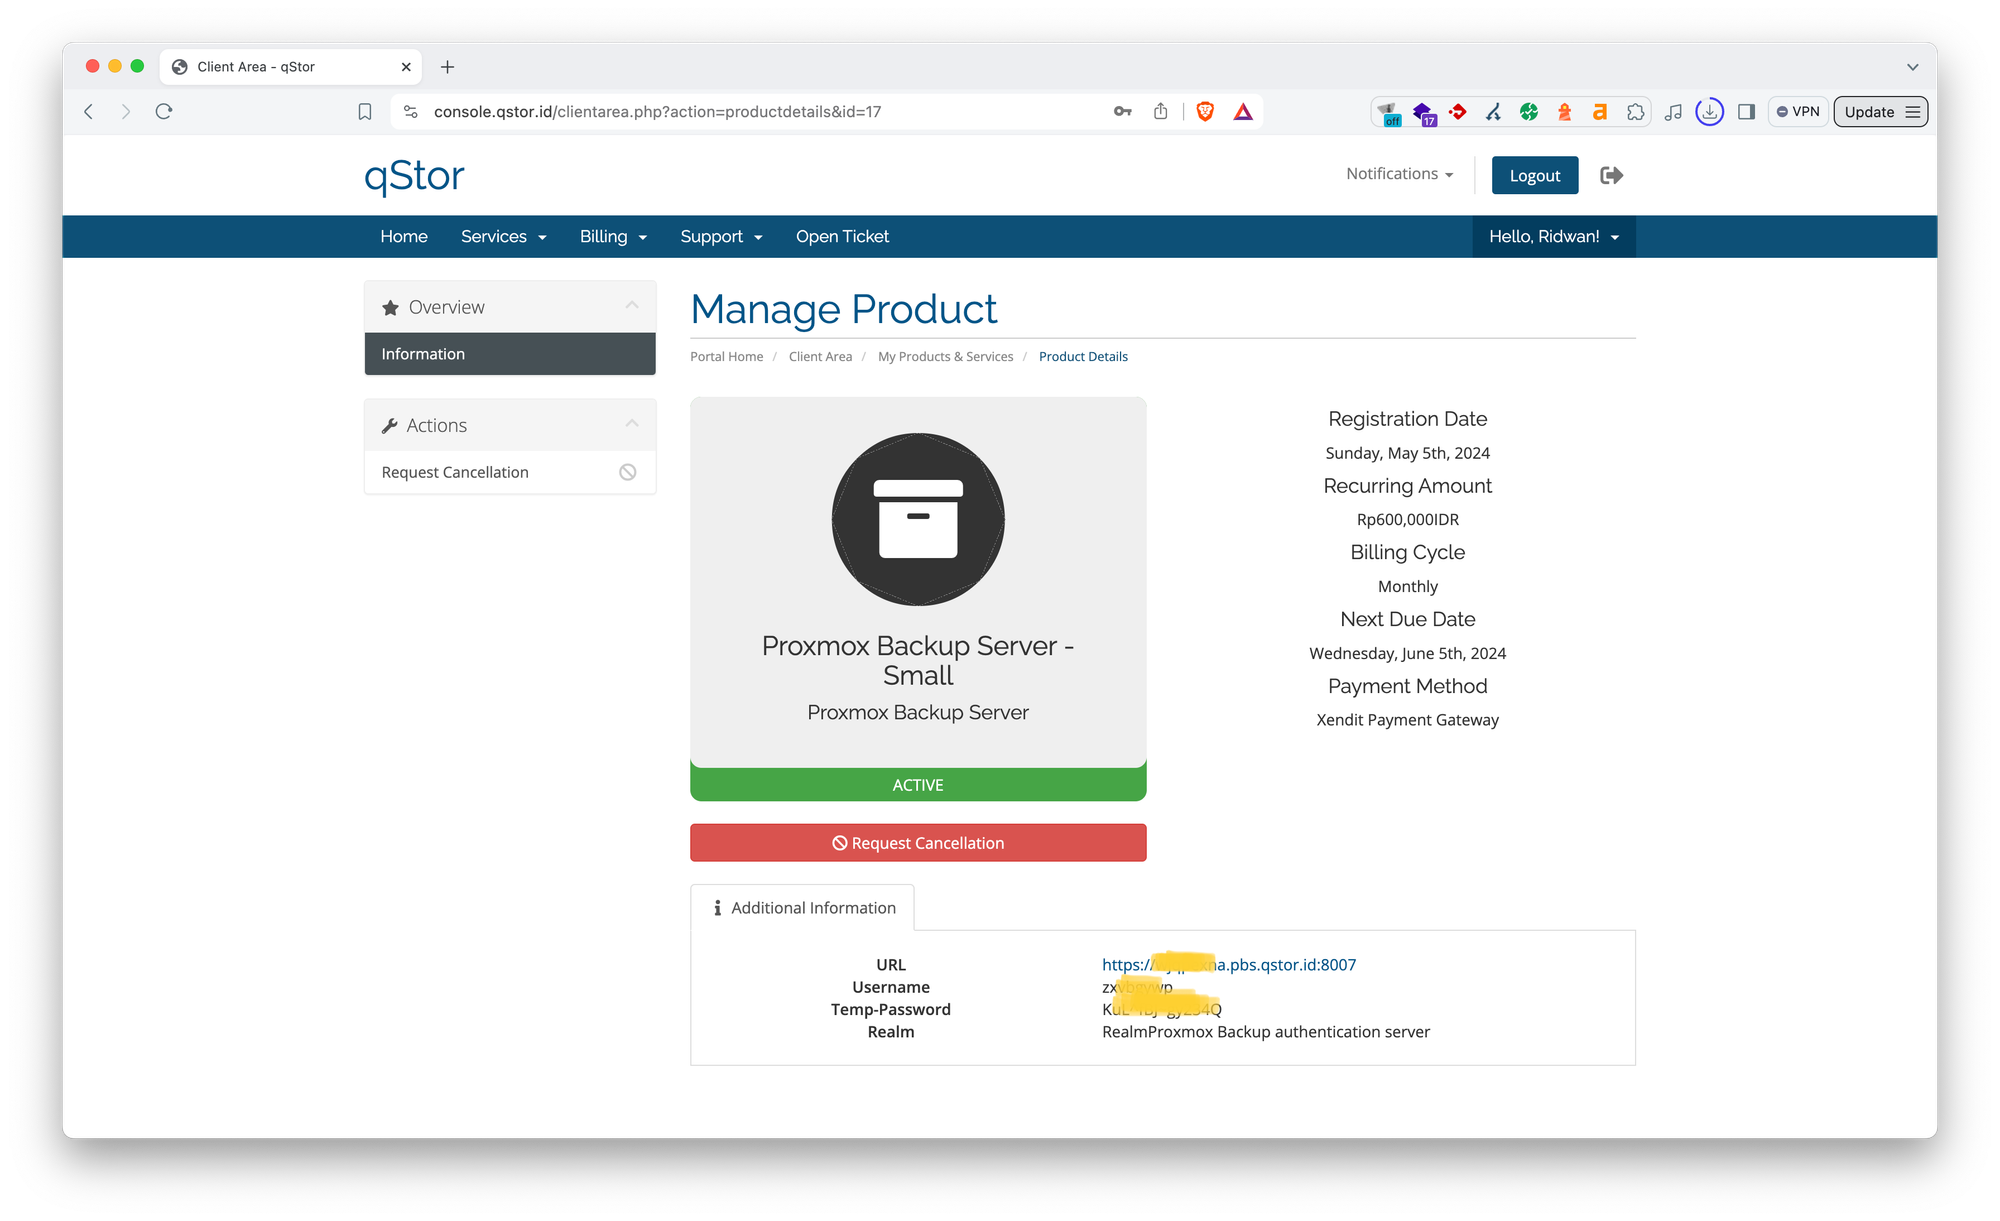
Task: Go back using the browser back arrow
Action: point(89,112)
